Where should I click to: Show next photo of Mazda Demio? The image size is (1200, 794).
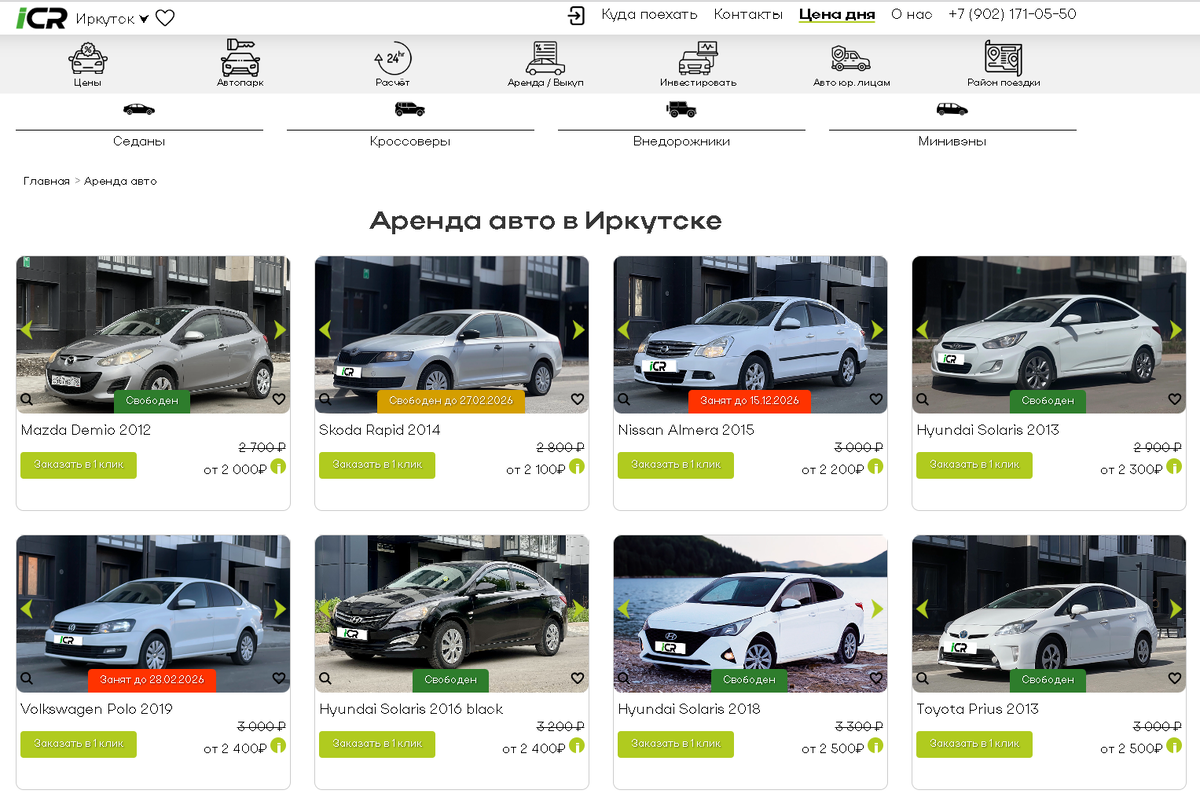[280, 330]
